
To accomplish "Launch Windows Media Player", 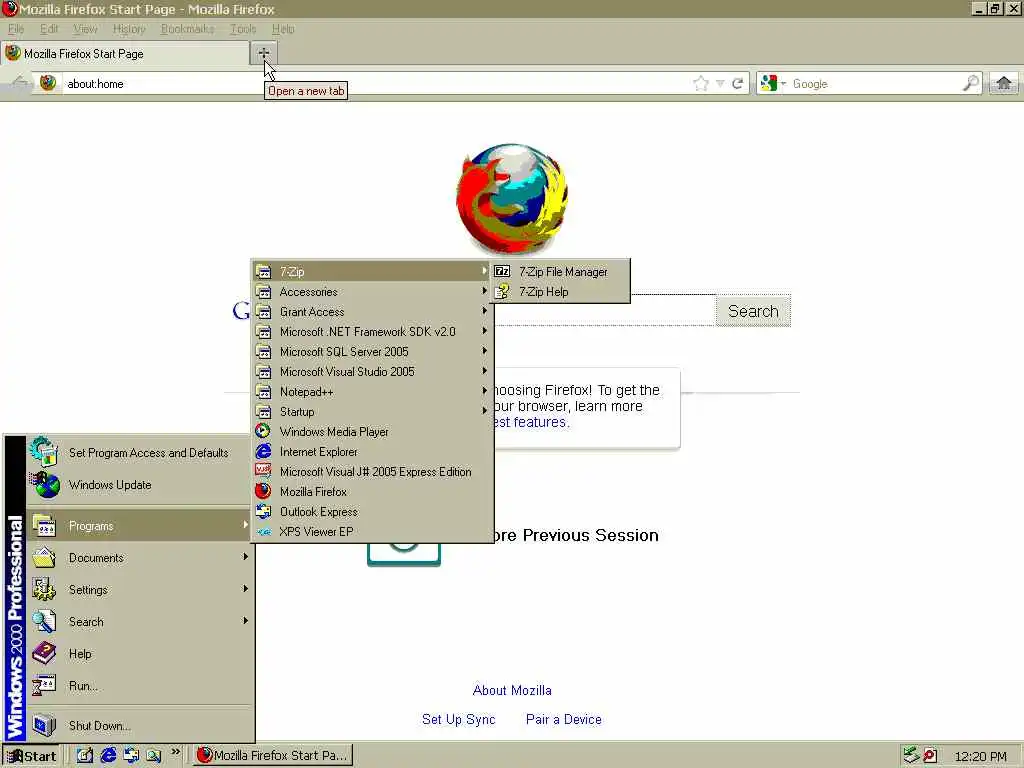I will pyautogui.click(x=372, y=432).
